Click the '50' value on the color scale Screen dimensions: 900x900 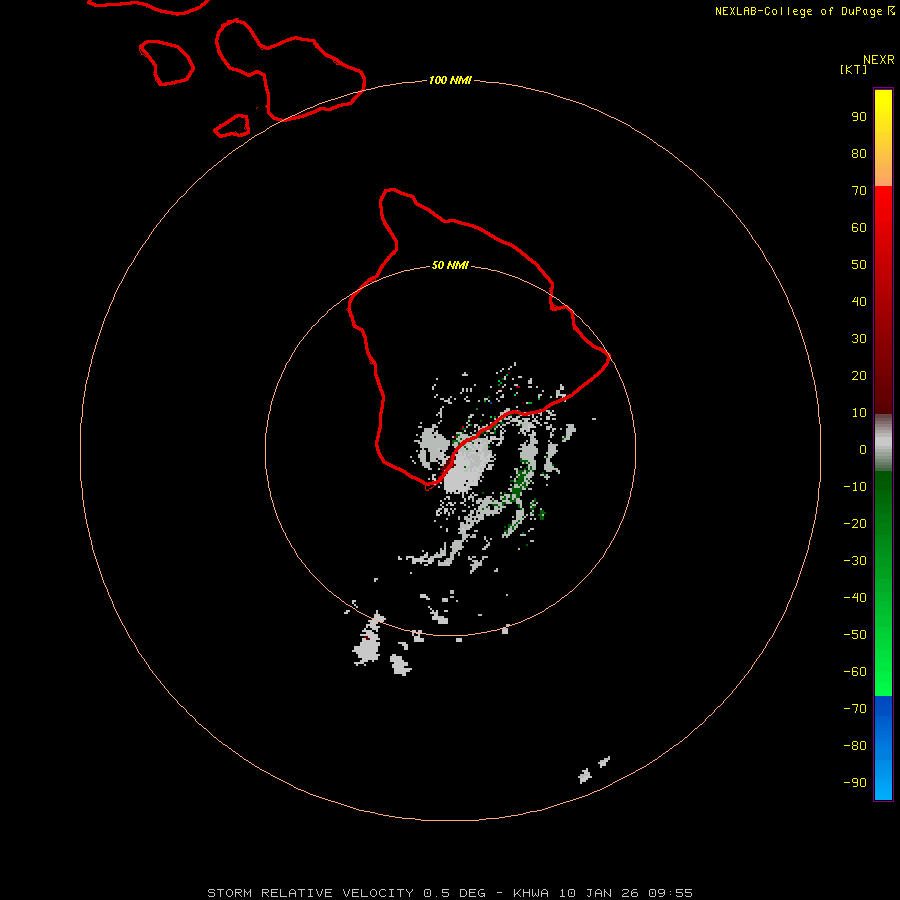(859, 265)
